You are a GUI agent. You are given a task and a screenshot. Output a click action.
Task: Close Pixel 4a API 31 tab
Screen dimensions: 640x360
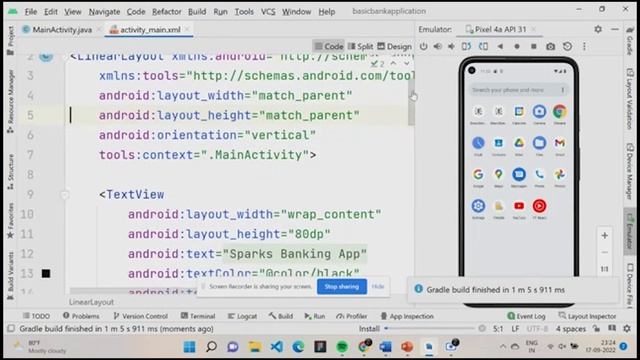(x=533, y=29)
